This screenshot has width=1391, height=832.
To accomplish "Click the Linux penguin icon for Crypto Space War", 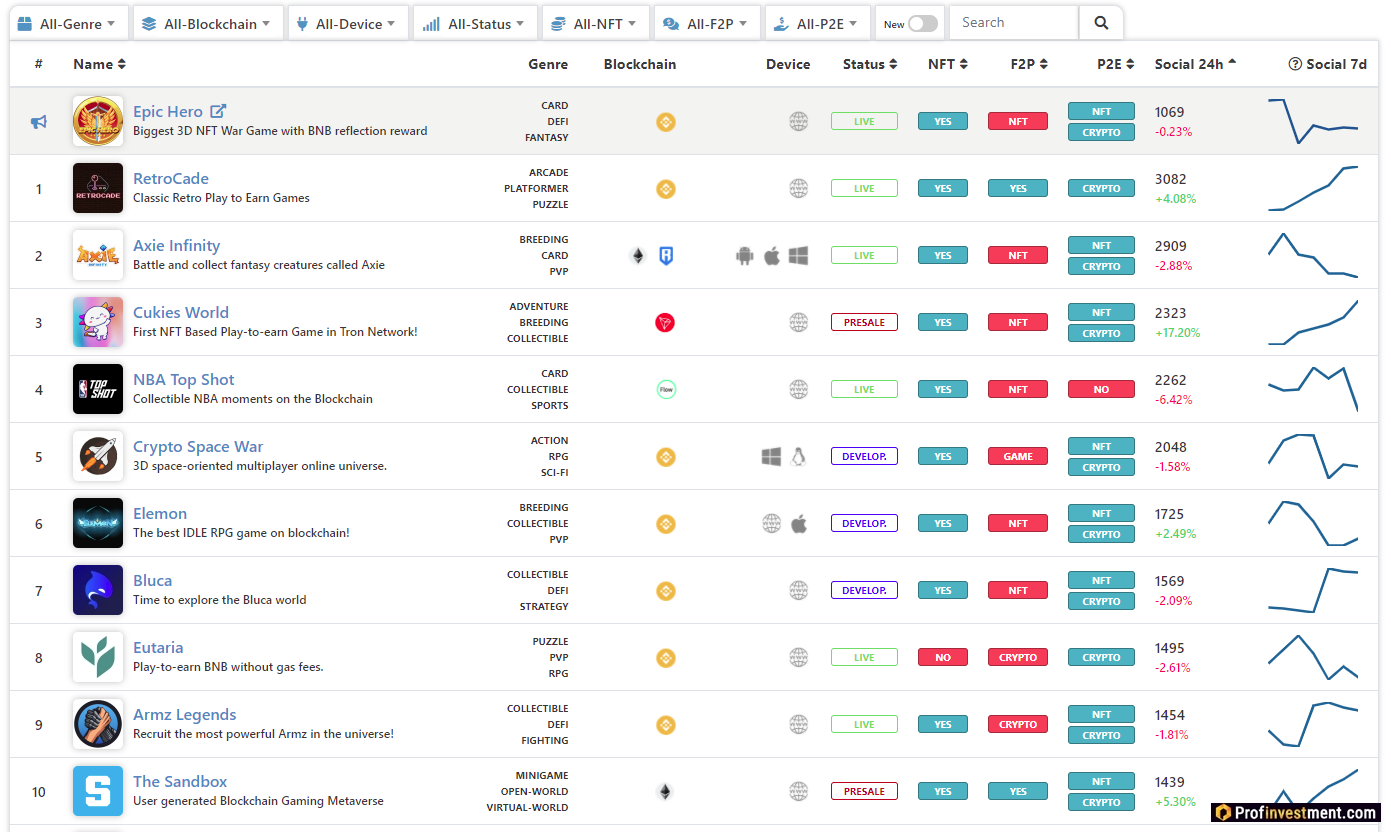I will click(x=798, y=457).
